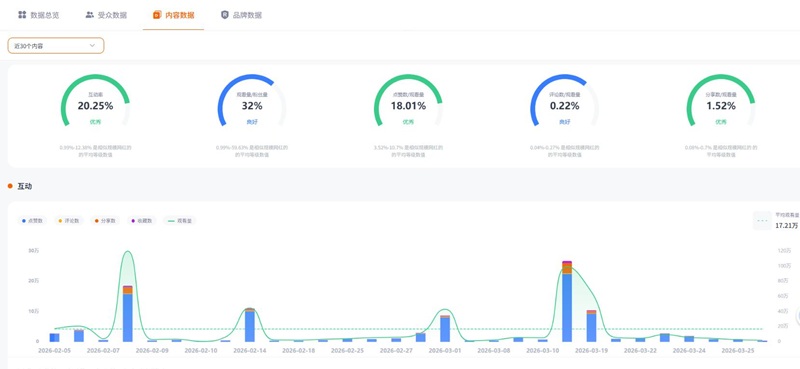Click the 2026-03-10 axis date label
Image resolution: width=800 pixels, height=369 pixels.
[x=543, y=351]
